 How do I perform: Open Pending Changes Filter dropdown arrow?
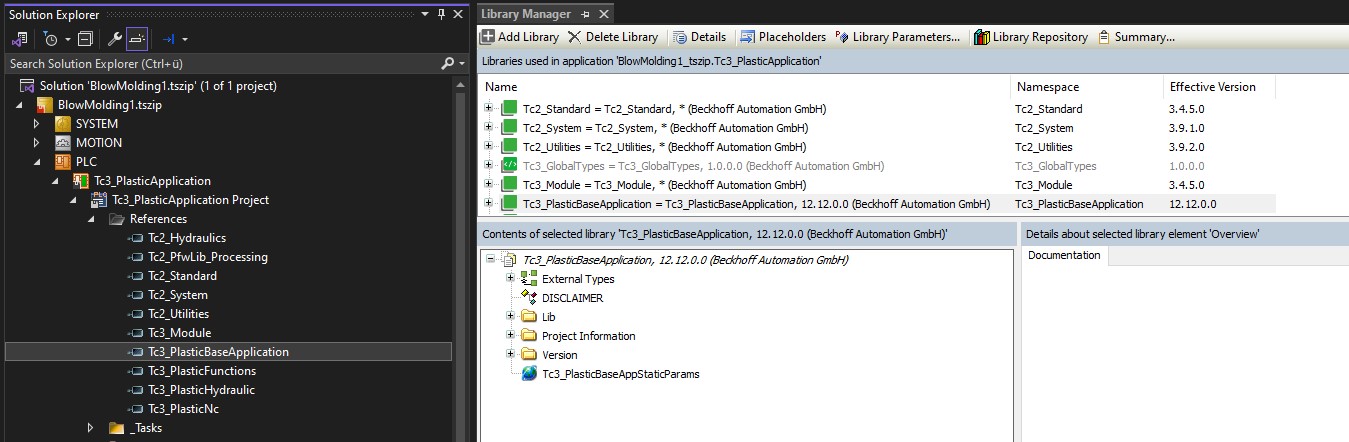67,39
